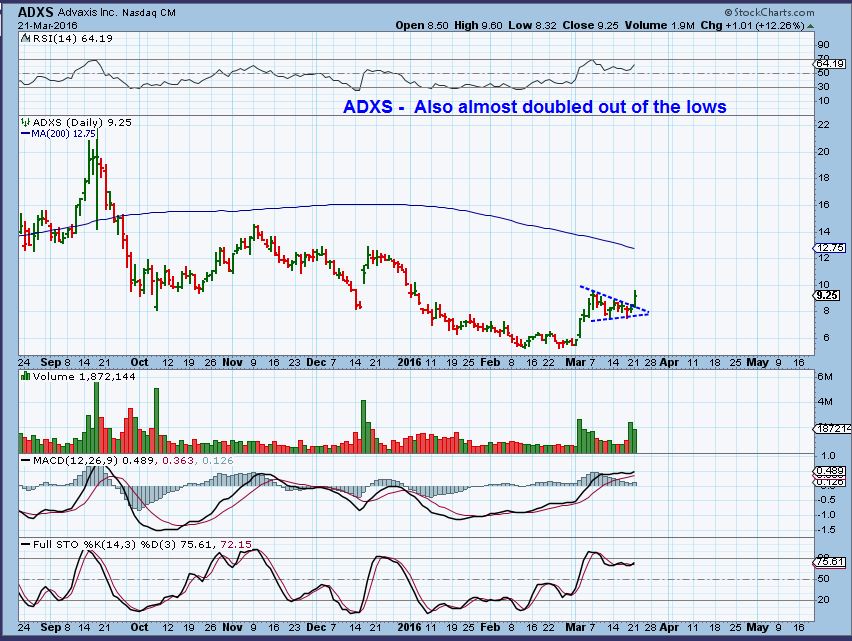Click the tallest green volume bar in September
Image resolution: width=852 pixels, height=641 pixels.
97,417
